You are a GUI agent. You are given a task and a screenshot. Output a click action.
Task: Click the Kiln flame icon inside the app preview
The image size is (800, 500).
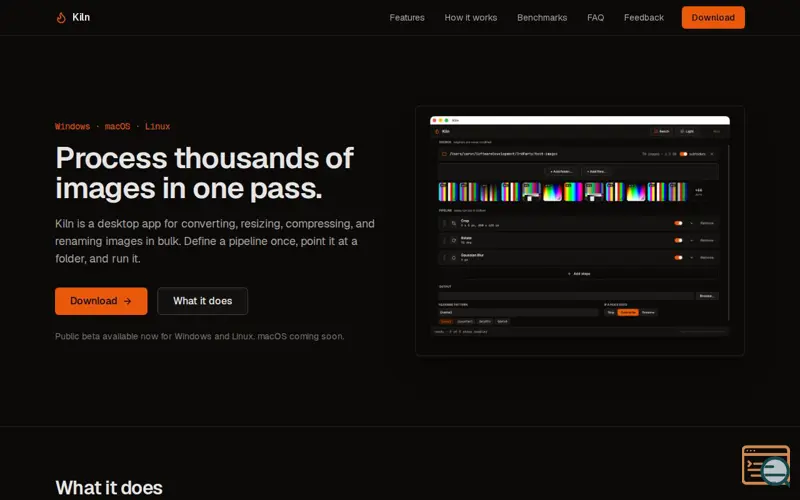[437, 132]
